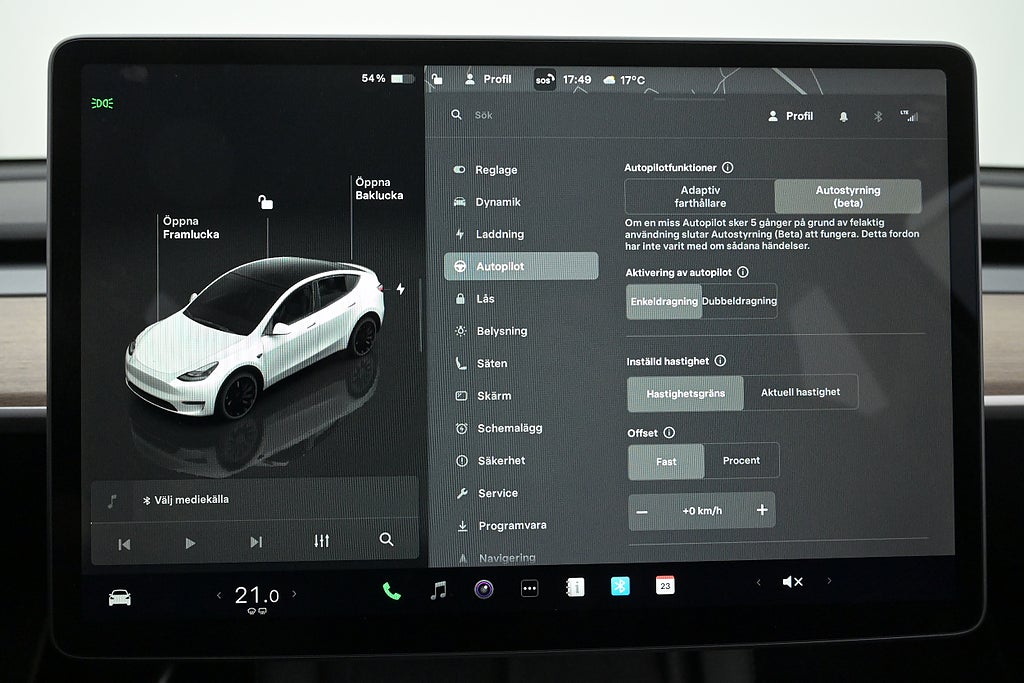
Task: Increase temperature with right chevron
Action: [294, 595]
